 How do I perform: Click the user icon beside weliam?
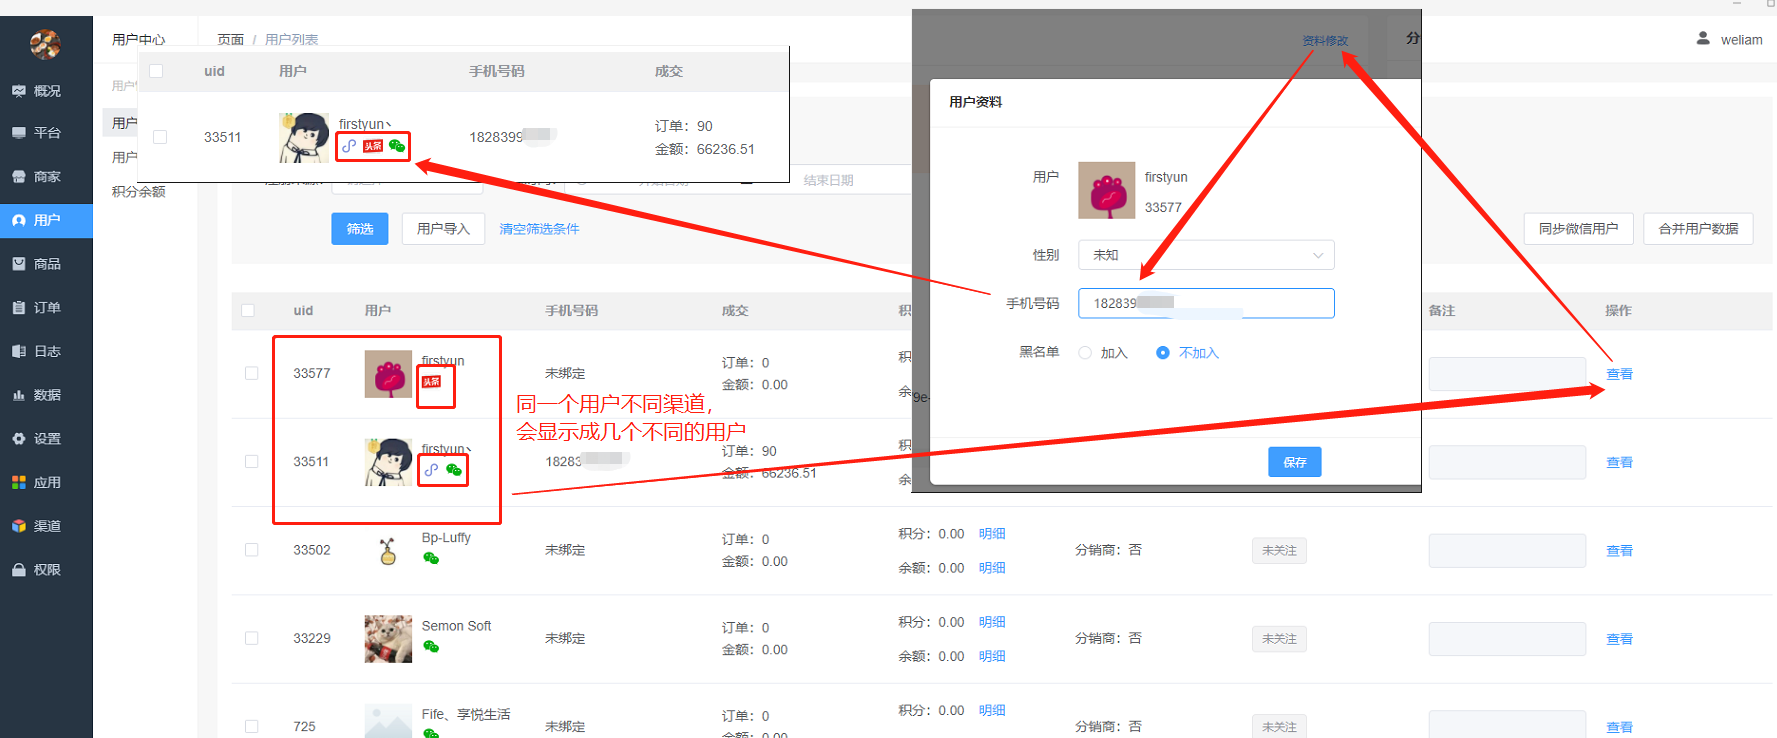1703,39
